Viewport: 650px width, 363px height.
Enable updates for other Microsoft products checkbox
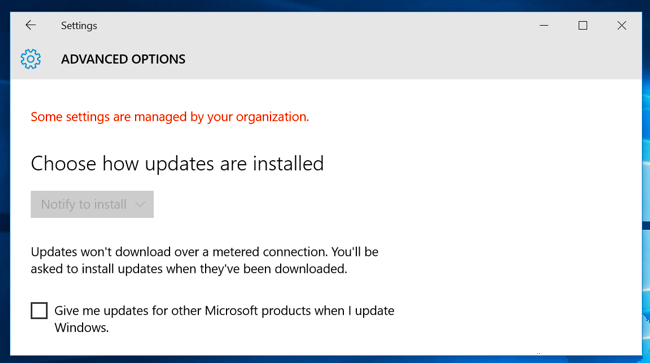tap(39, 310)
